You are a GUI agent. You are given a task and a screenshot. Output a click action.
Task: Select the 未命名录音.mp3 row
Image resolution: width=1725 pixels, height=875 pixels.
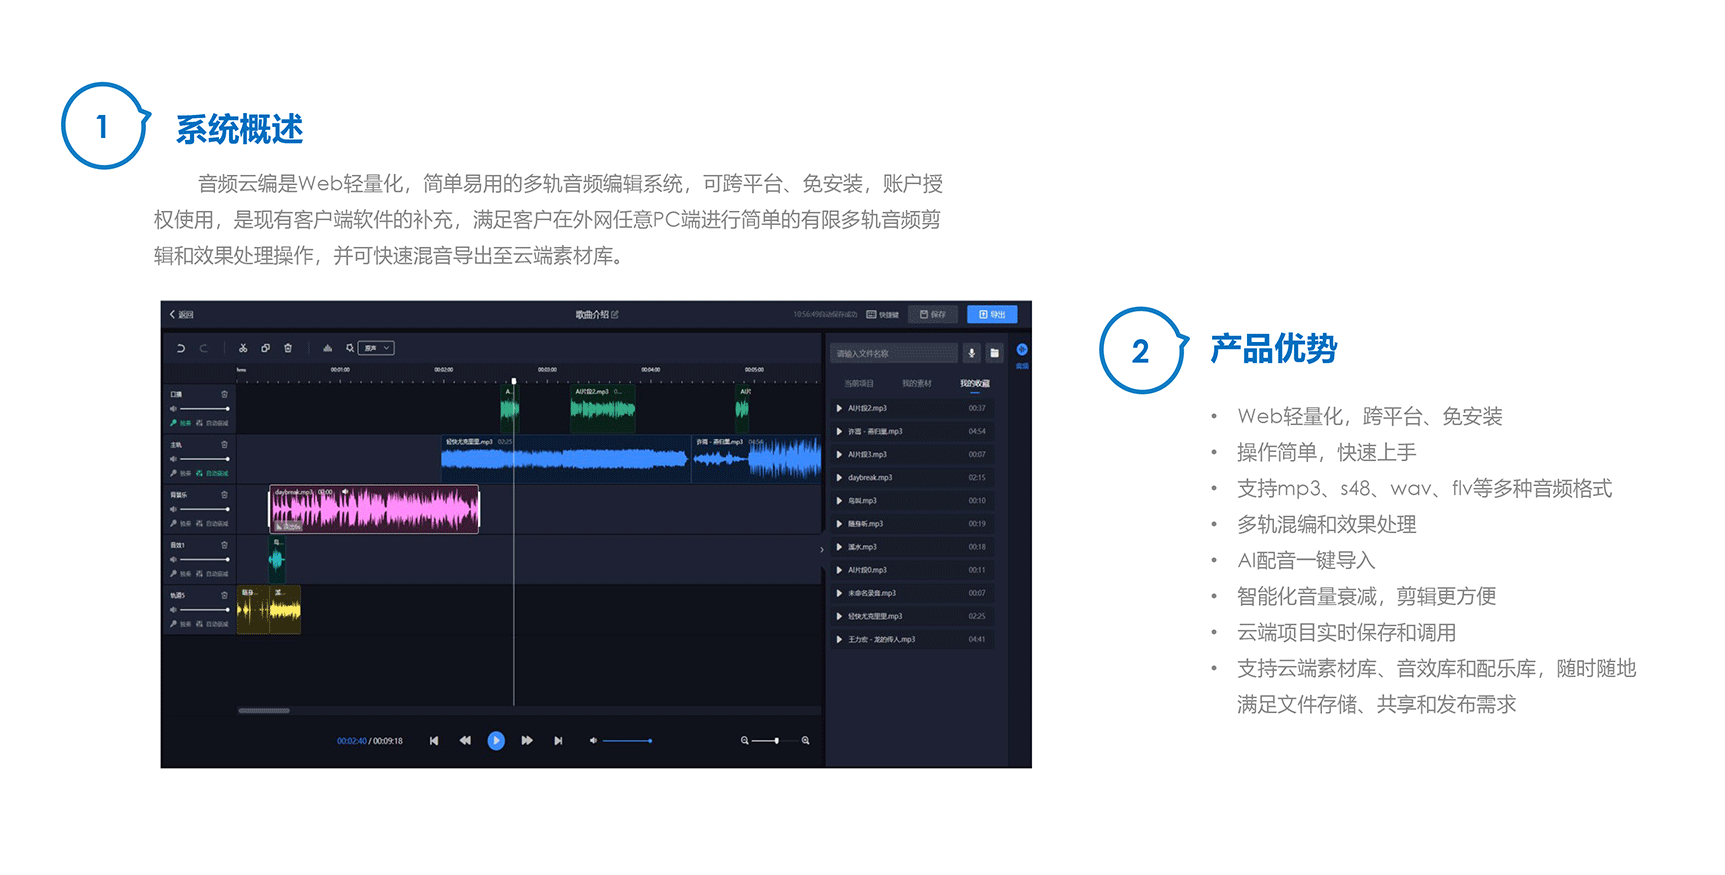point(912,593)
